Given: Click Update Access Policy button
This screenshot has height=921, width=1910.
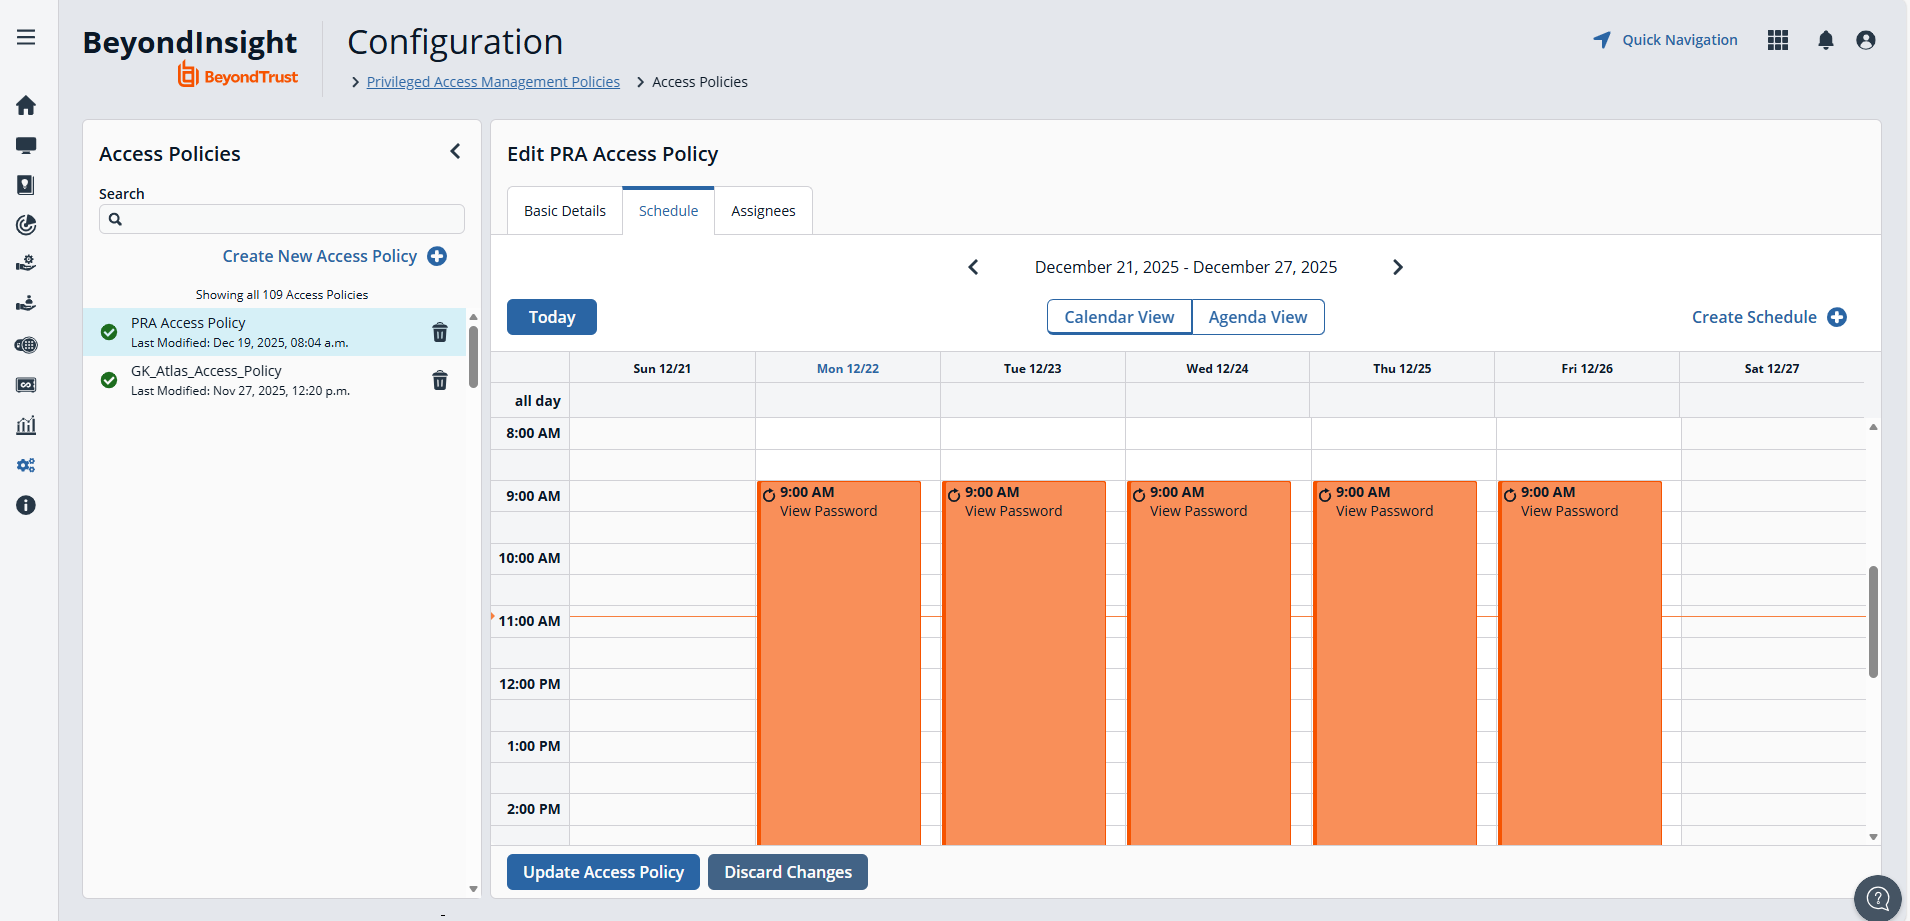Looking at the screenshot, I should (x=603, y=872).
